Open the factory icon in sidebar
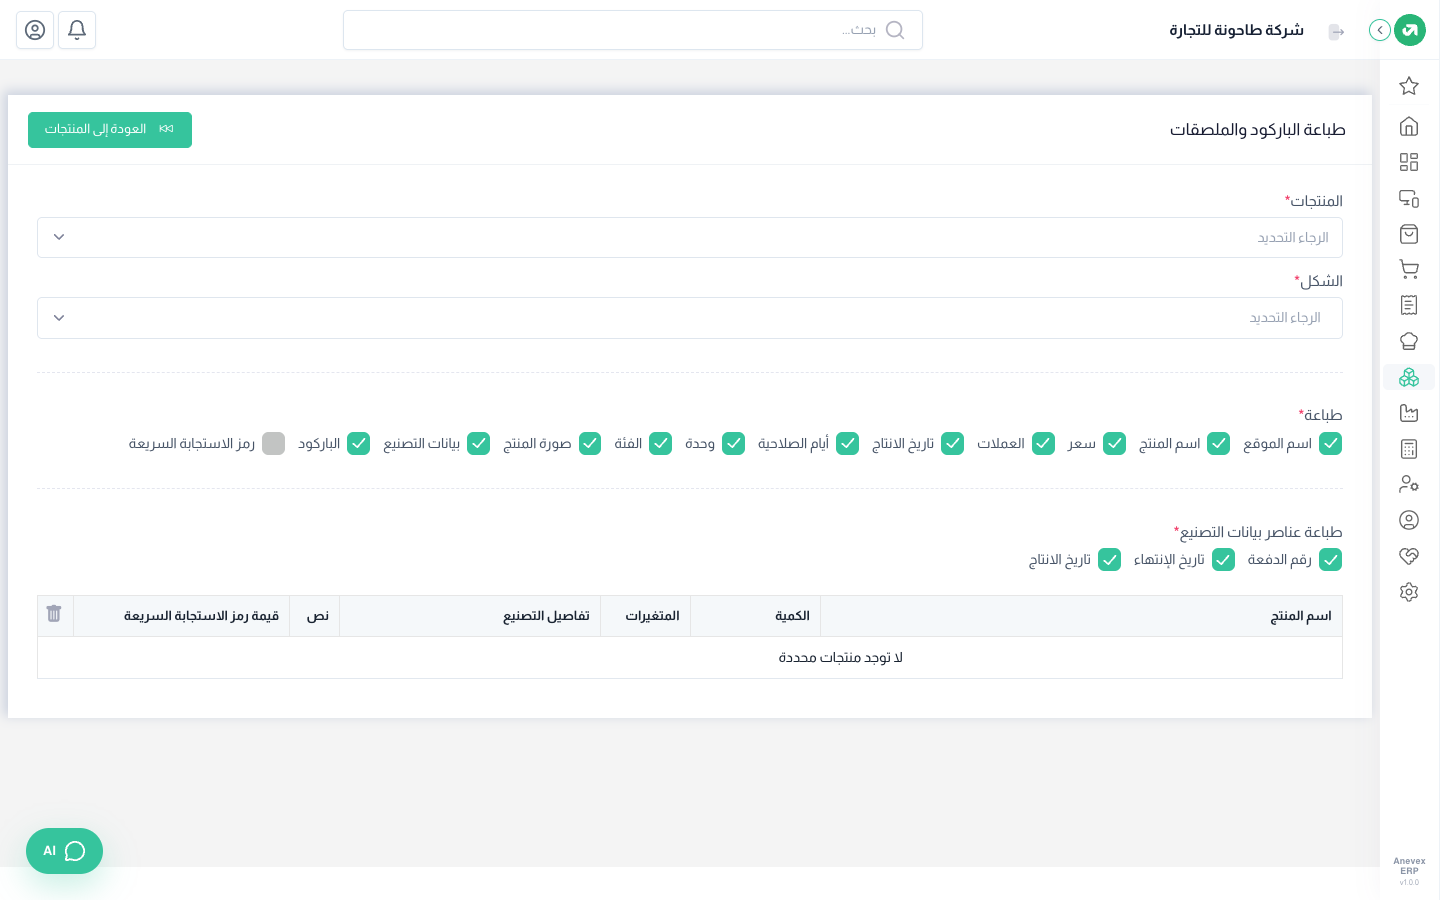 tap(1409, 413)
